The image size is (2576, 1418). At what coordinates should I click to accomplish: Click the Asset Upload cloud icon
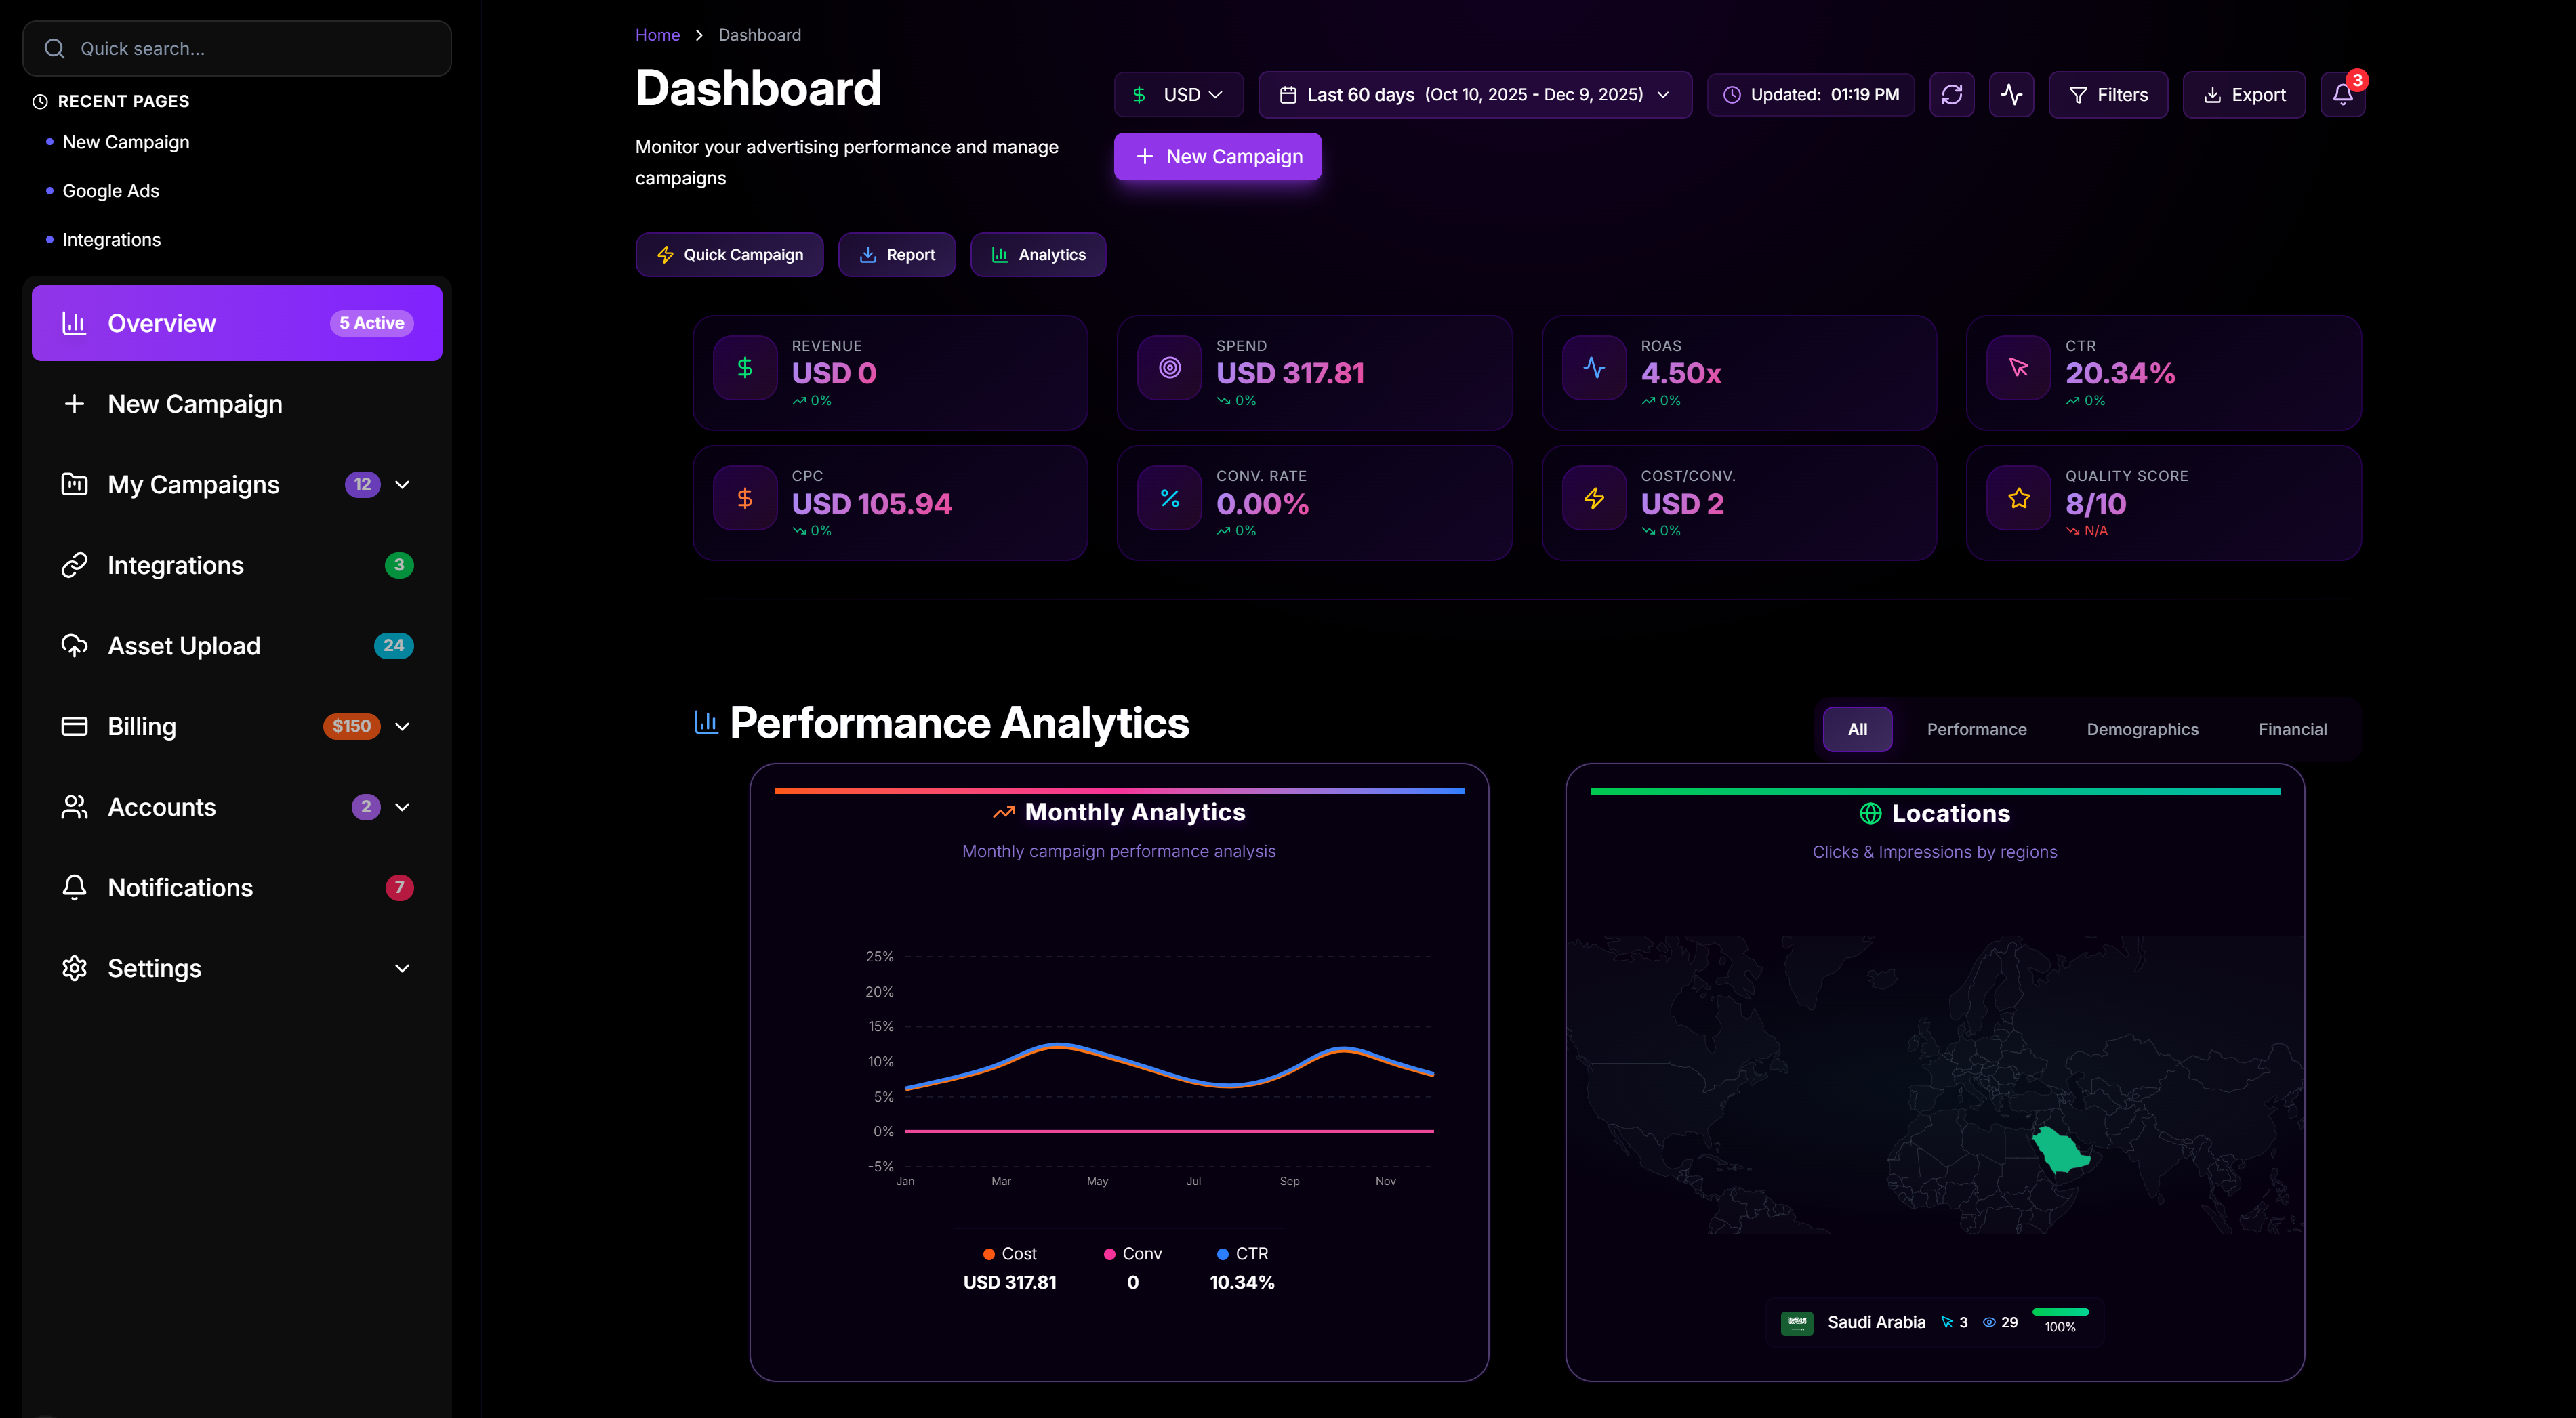click(x=74, y=646)
